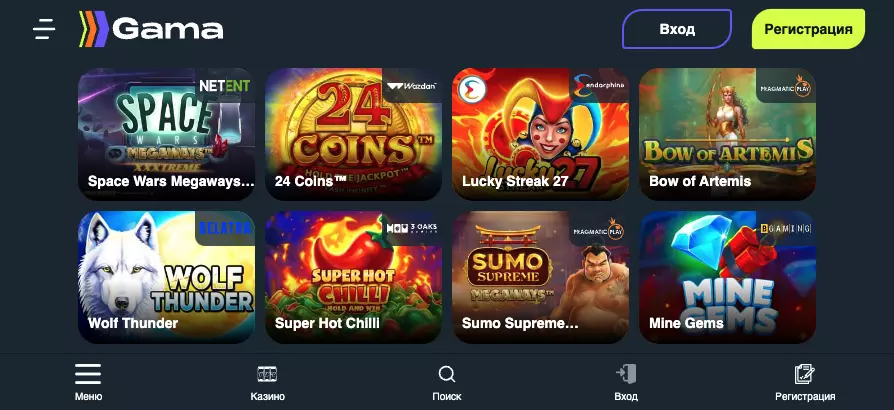Tap the Меню icon in bottom bar
The image size is (894, 410).
pos(88,375)
